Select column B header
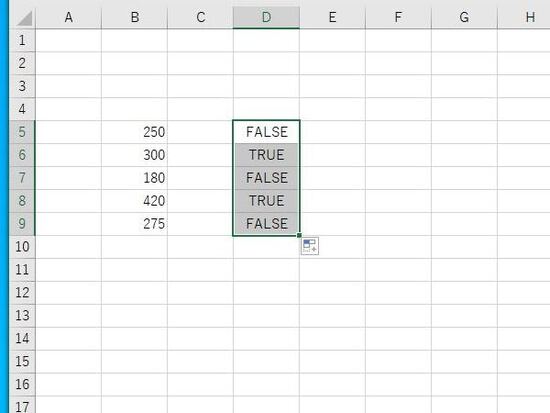The width and height of the screenshot is (550, 413). [135, 17]
